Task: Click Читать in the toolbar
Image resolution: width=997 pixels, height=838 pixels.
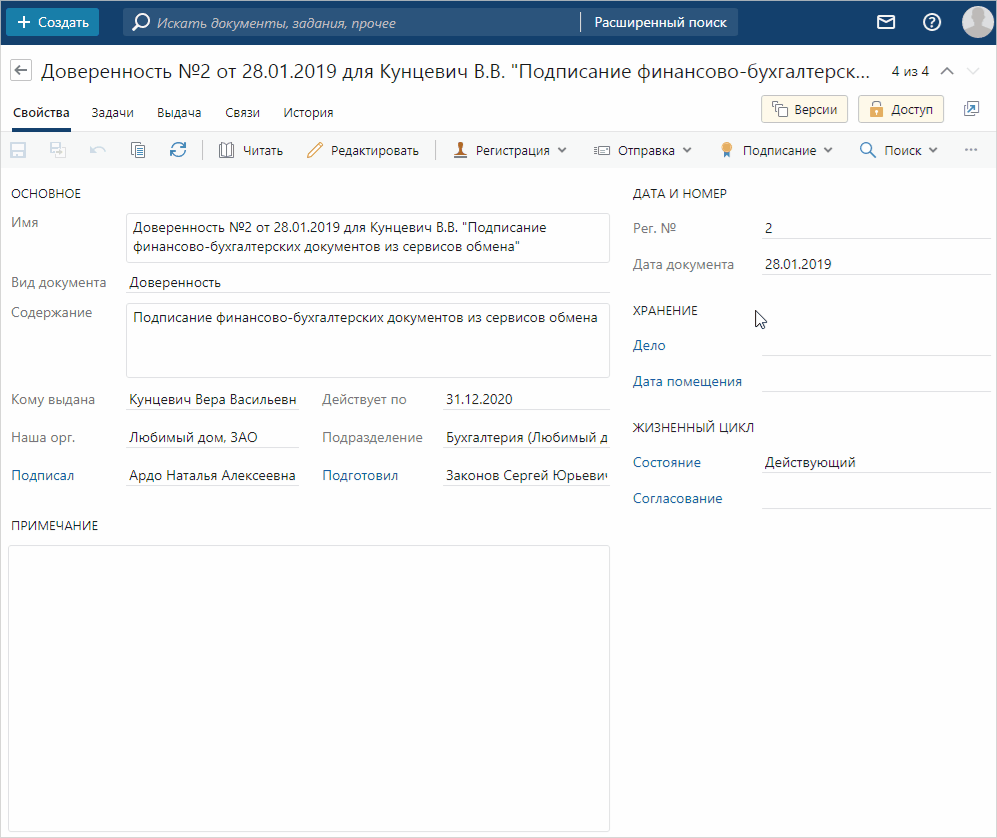Action: (251, 151)
